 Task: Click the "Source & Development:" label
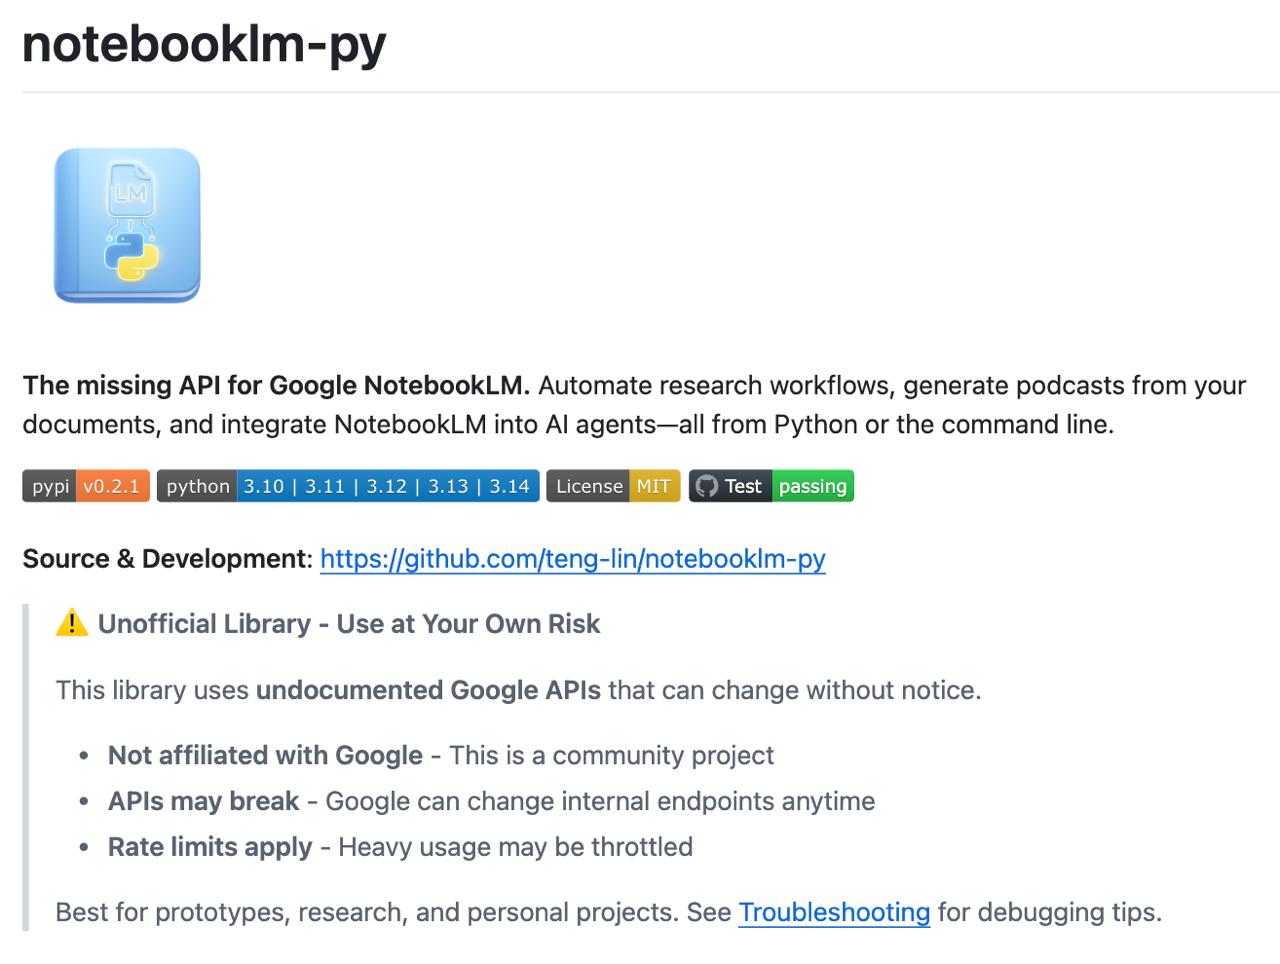pyautogui.click(x=167, y=559)
